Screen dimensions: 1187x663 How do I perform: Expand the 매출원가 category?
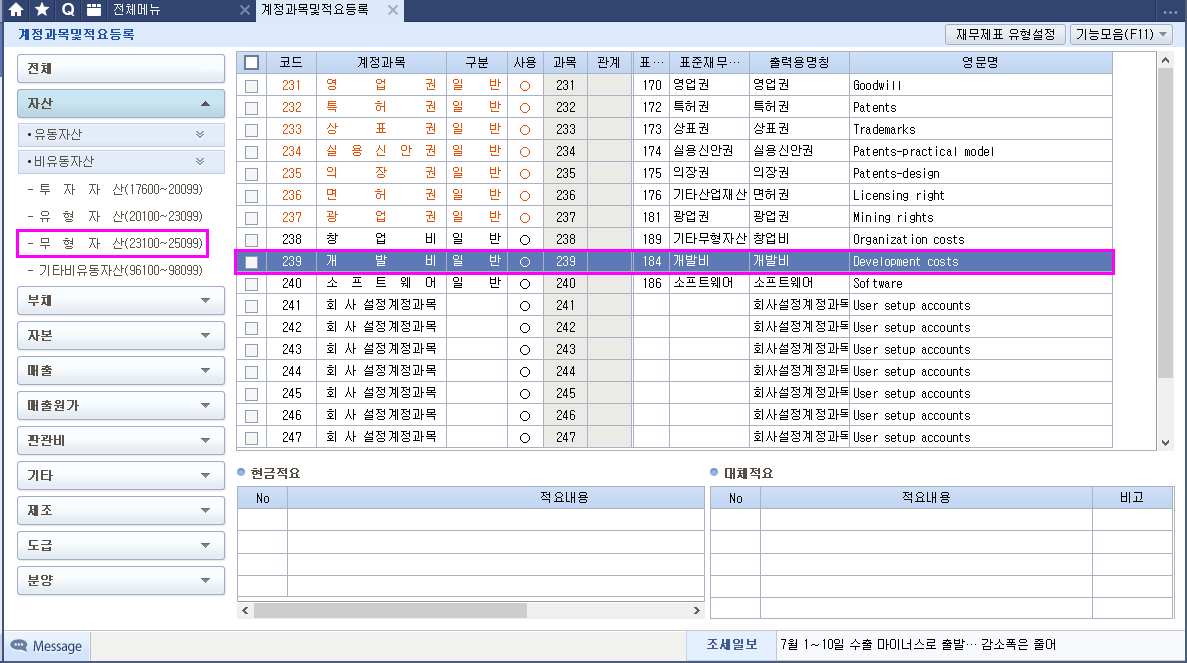121,406
